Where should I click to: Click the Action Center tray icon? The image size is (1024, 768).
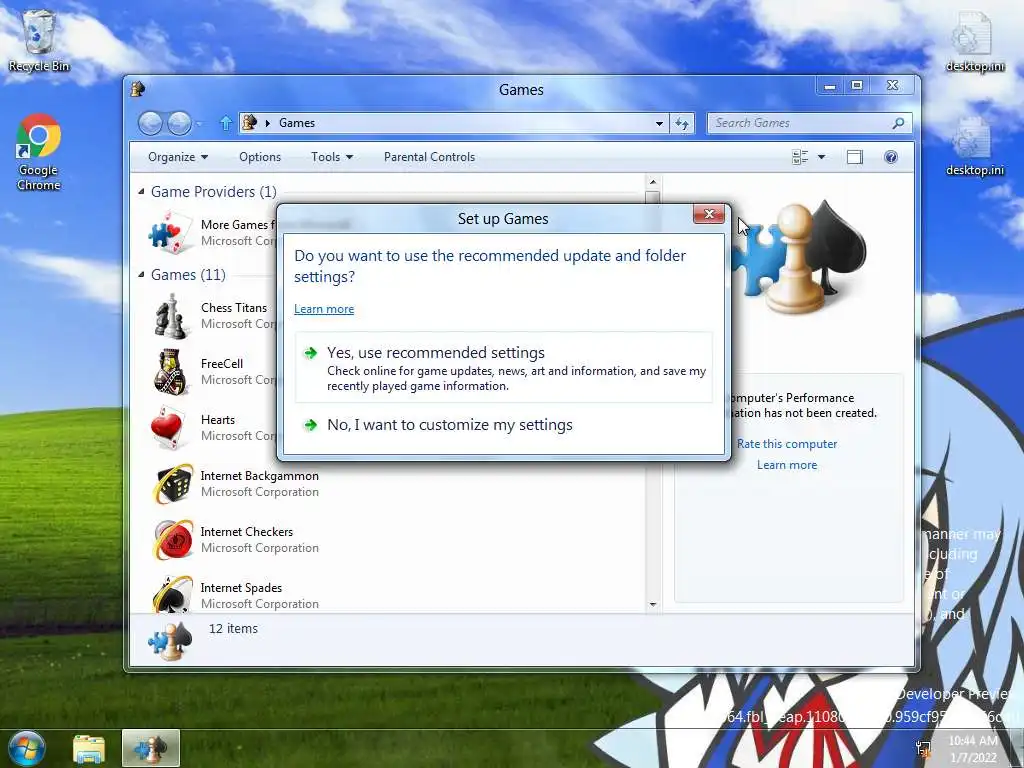pos(923,748)
